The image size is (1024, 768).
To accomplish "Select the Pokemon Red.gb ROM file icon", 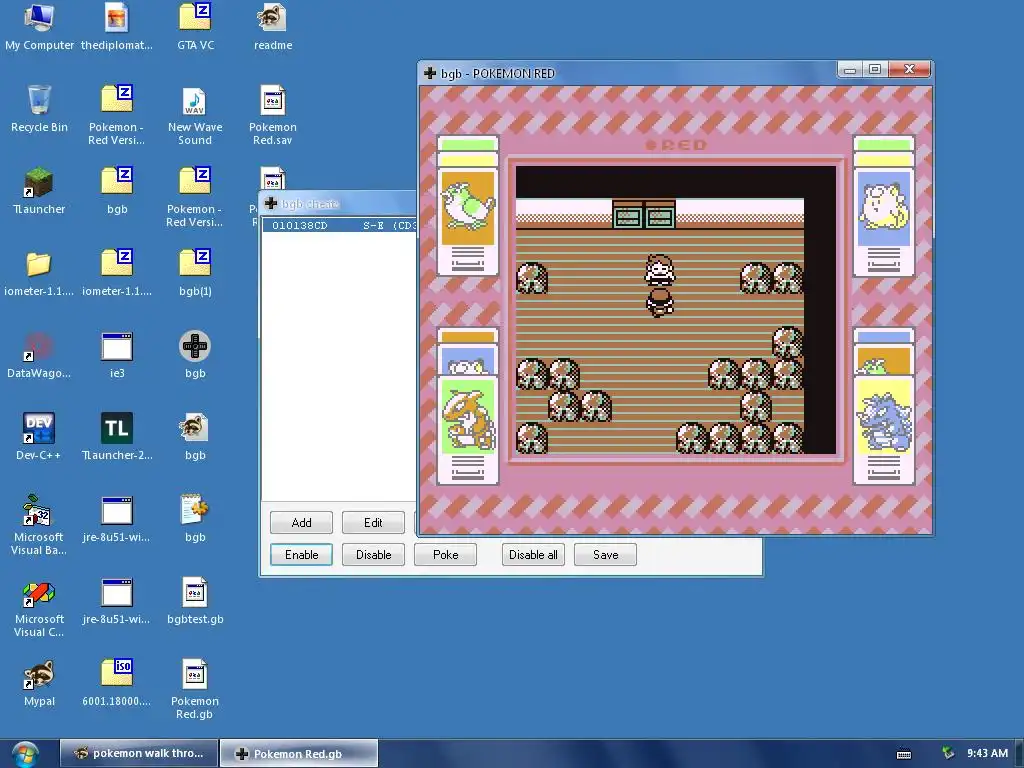I will point(195,690).
